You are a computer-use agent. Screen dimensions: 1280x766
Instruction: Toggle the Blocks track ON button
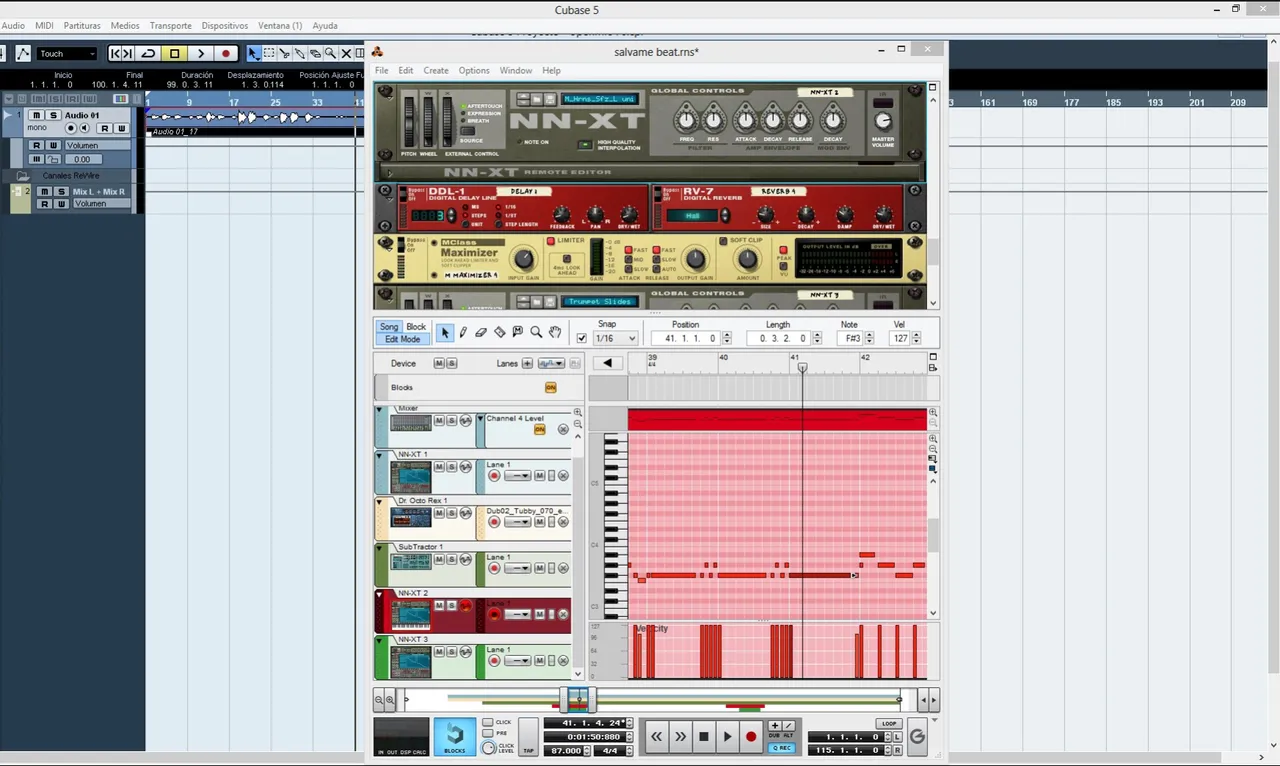click(x=550, y=387)
